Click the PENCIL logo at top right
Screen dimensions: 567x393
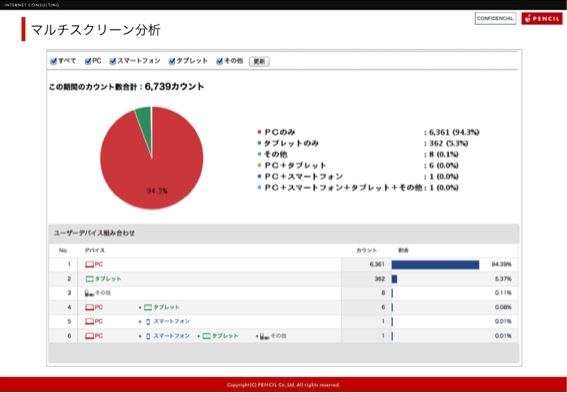pyautogui.click(x=542, y=18)
